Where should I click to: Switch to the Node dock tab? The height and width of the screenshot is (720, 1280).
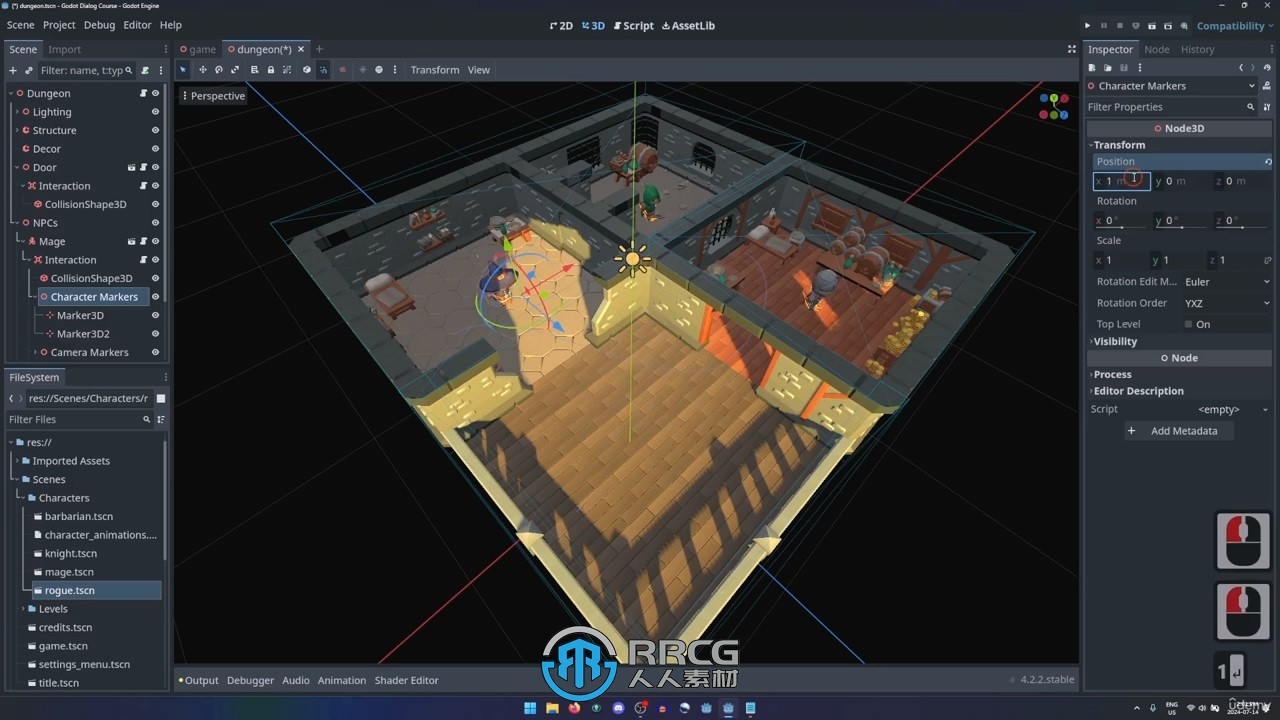1157,49
